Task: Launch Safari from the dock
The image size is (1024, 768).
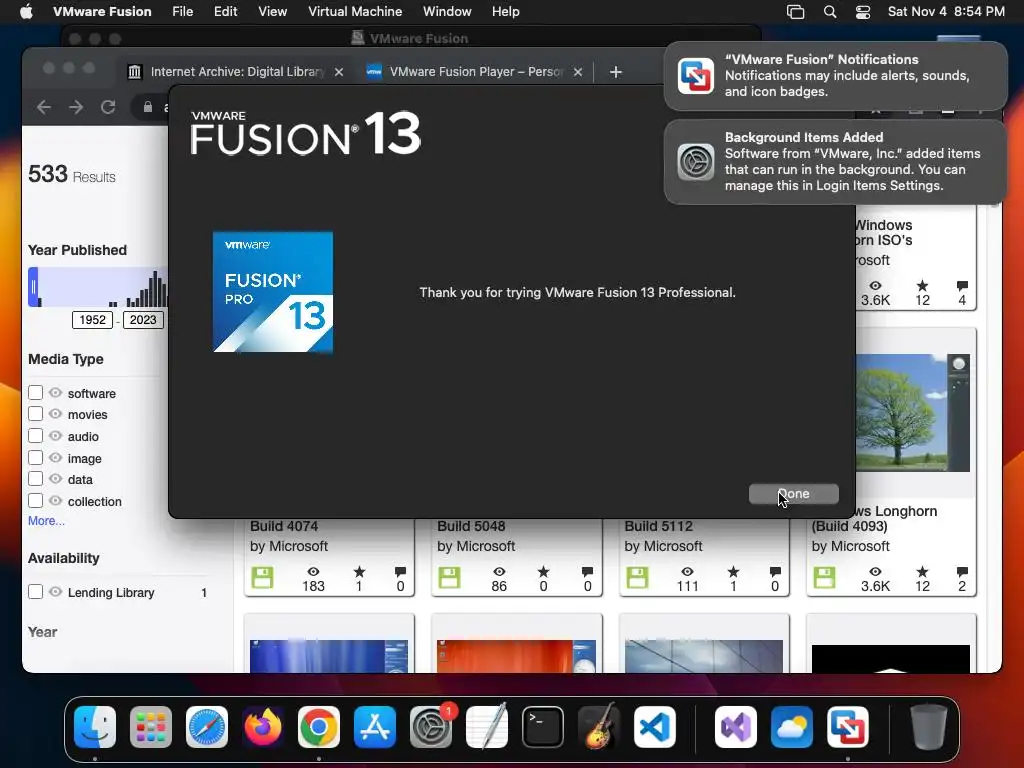Action: [207, 726]
